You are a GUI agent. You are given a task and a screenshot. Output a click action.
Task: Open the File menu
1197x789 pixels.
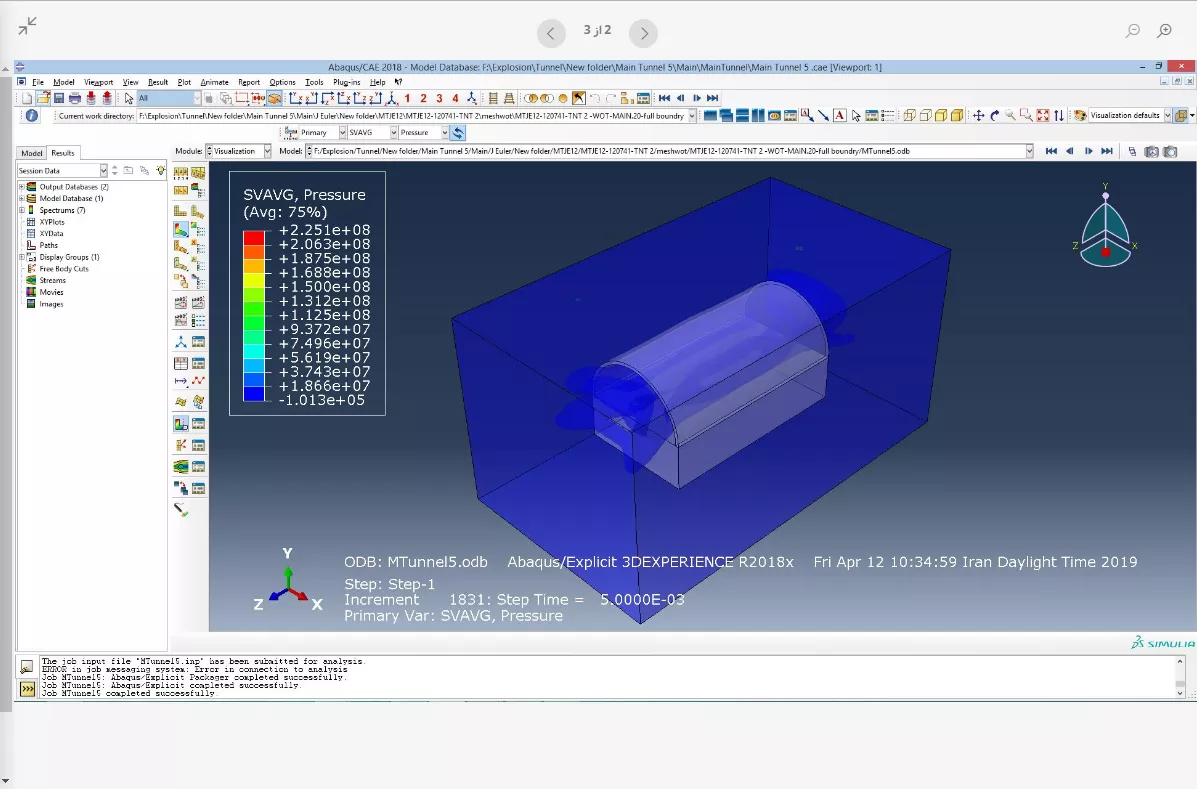pos(37,82)
